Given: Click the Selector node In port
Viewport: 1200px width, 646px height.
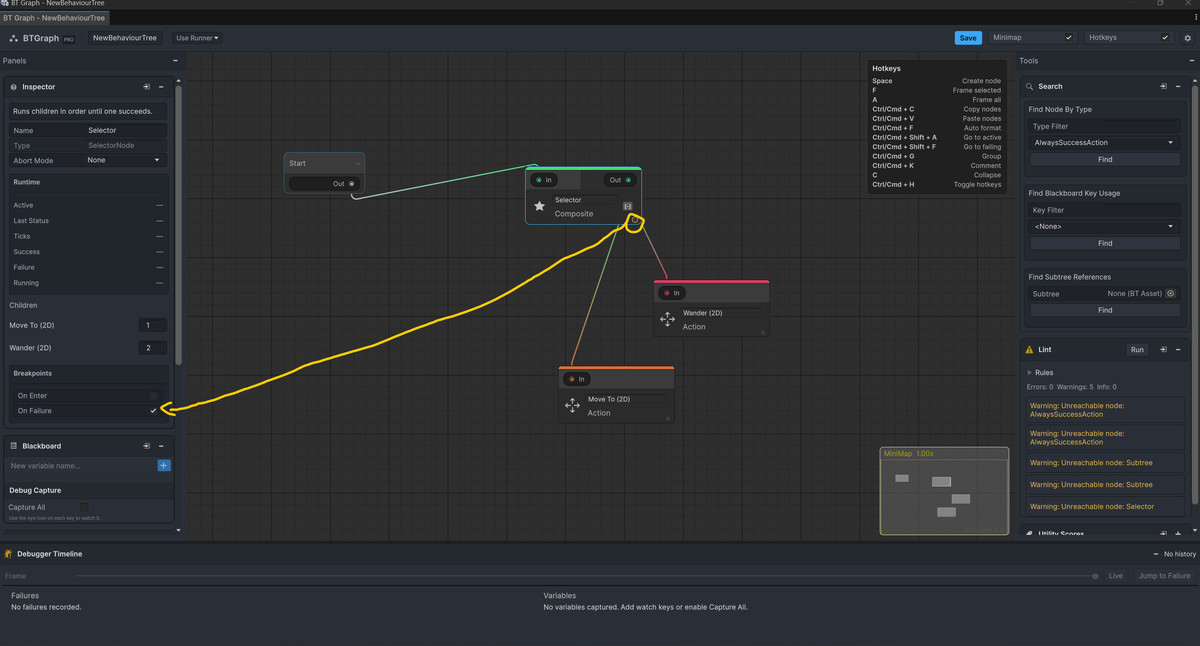Looking at the screenshot, I should pyautogui.click(x=539, y=180).
